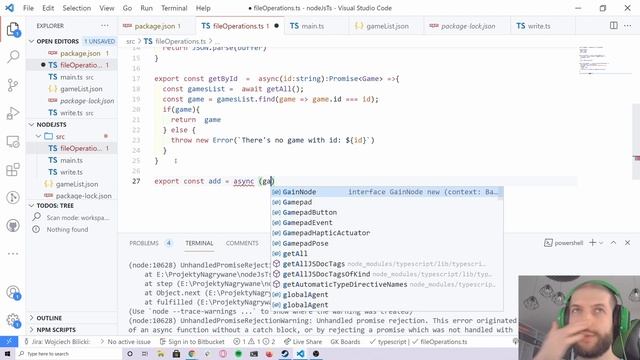
Task: Switch to package.json editor tab
Action: coord(157,26)
